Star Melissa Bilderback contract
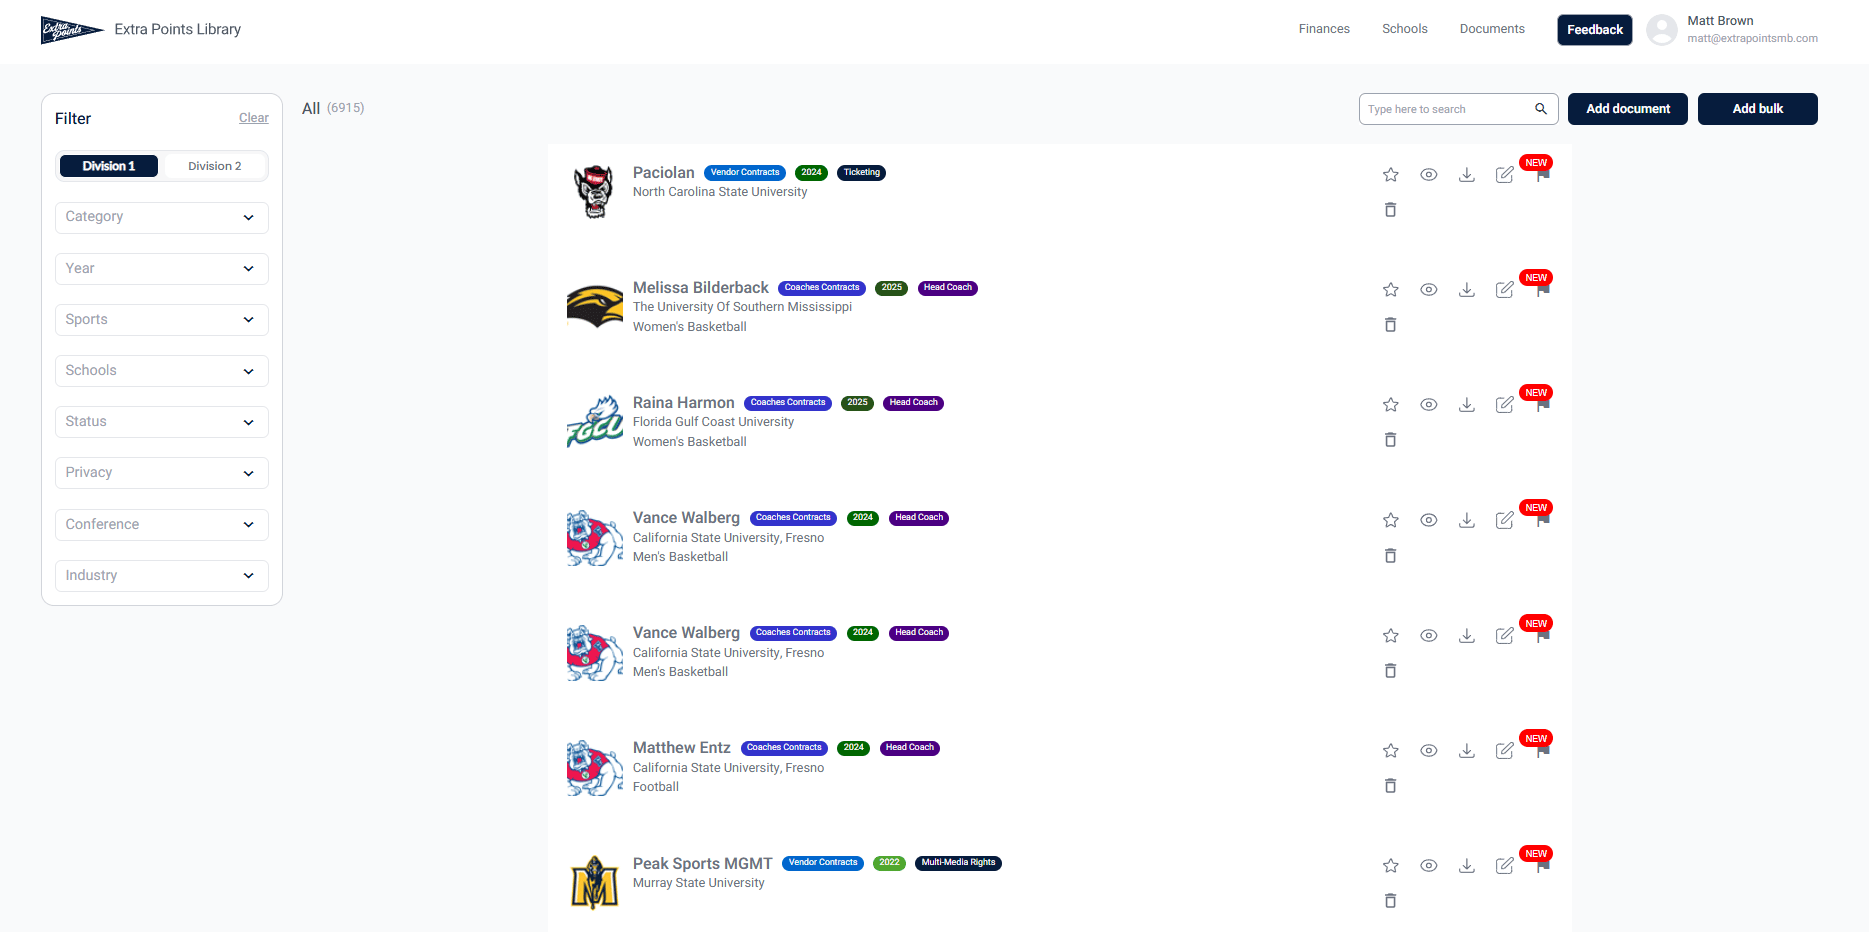The height and width of the screenshot is (932, 1869). coord(1390,290)
